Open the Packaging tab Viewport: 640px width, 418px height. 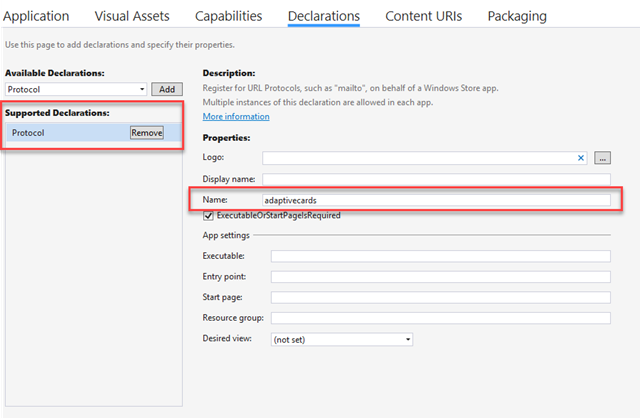pos(517,16)
